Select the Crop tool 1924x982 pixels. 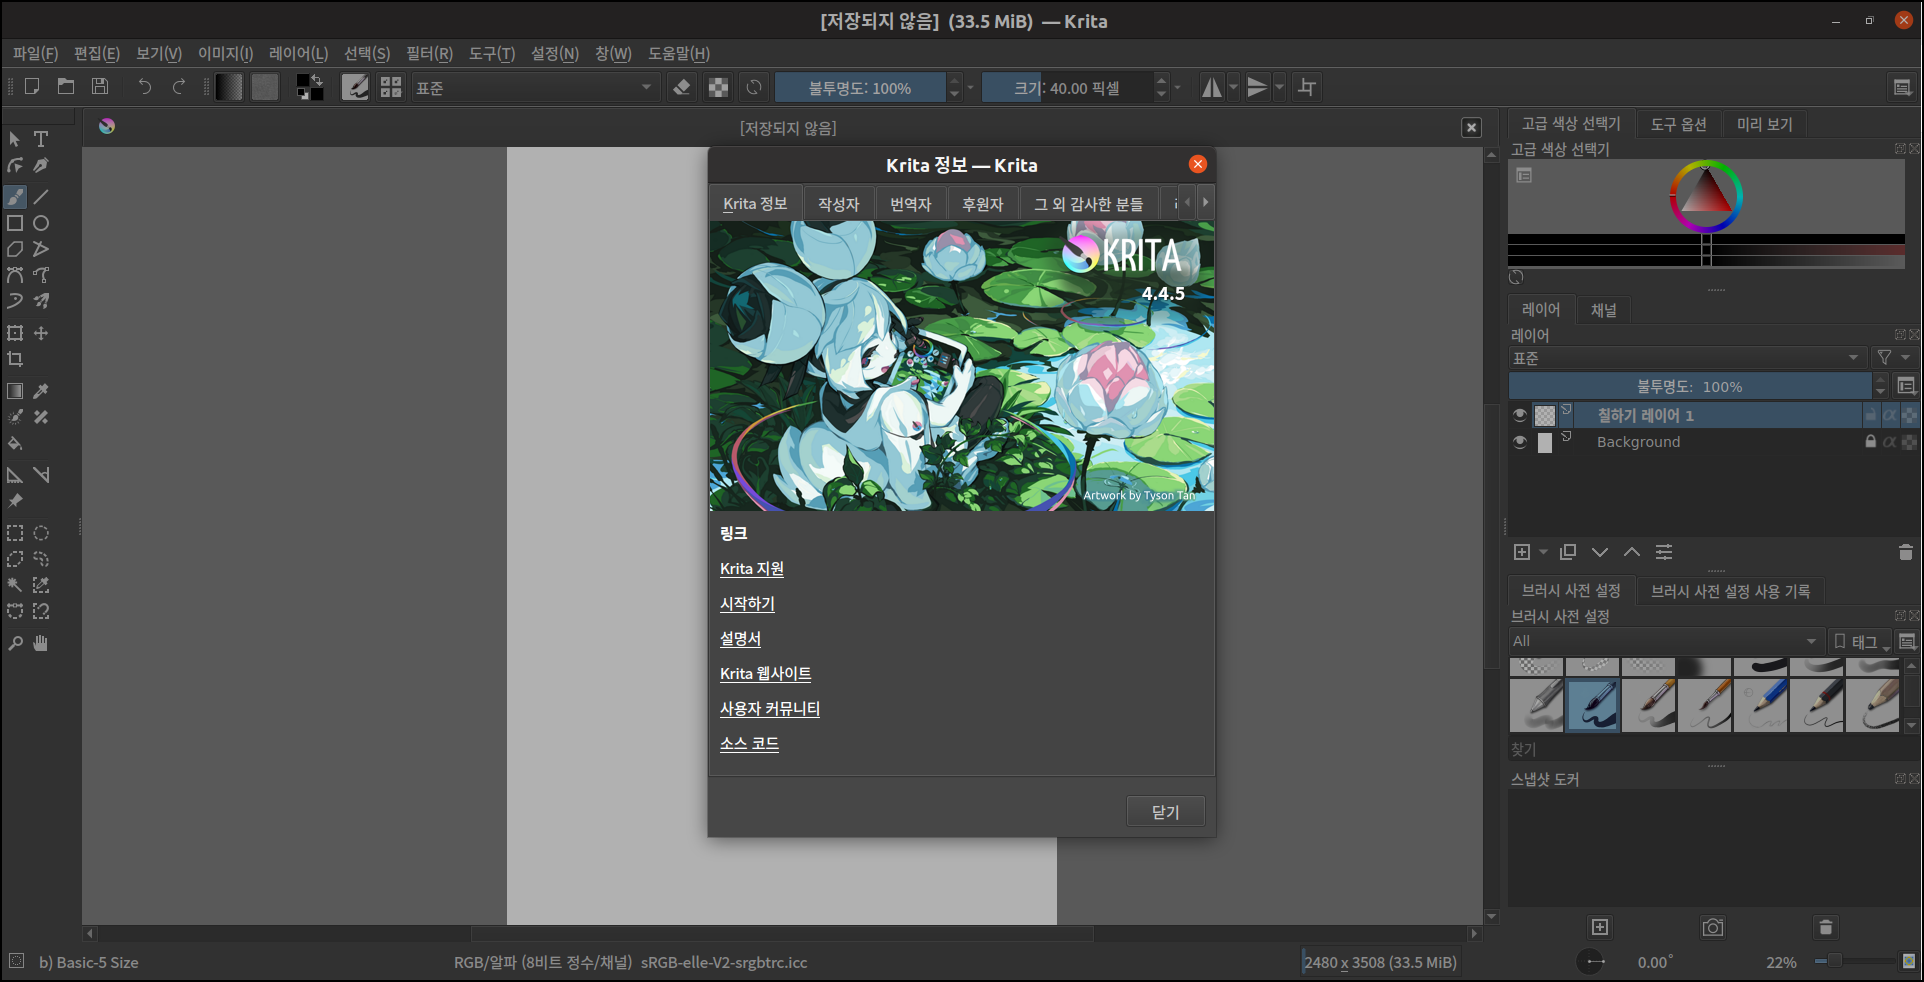(x=15, y=359)
